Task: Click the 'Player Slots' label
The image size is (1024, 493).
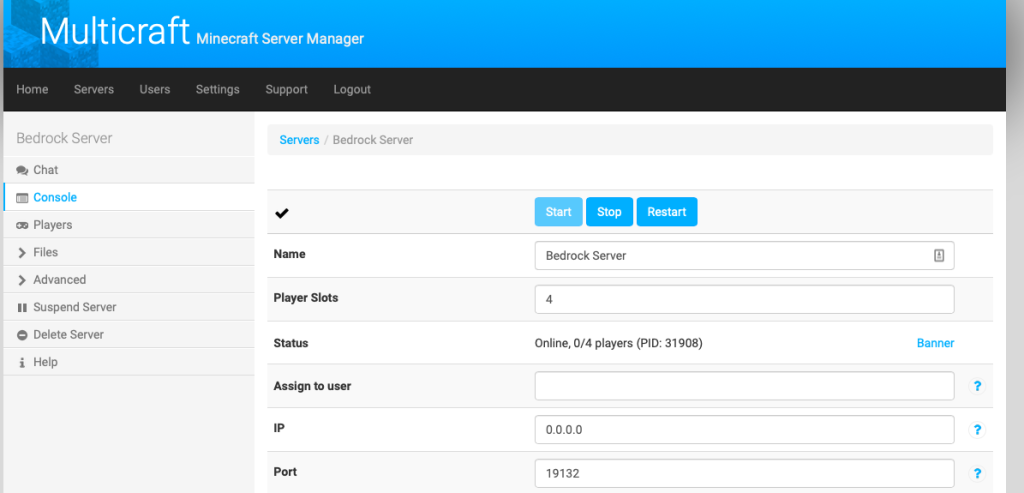Action: [x=306, y=298]
